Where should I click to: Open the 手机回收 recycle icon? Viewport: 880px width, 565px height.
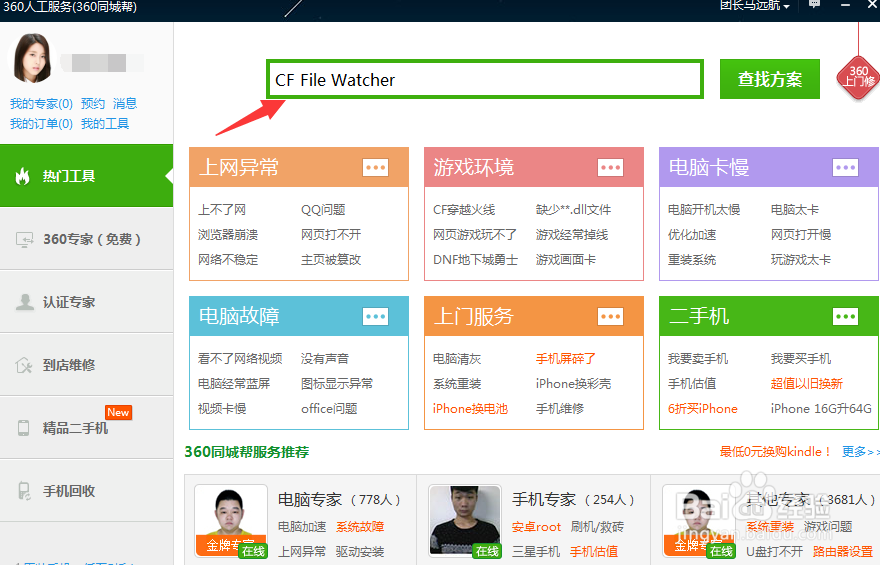click(24, 491)
